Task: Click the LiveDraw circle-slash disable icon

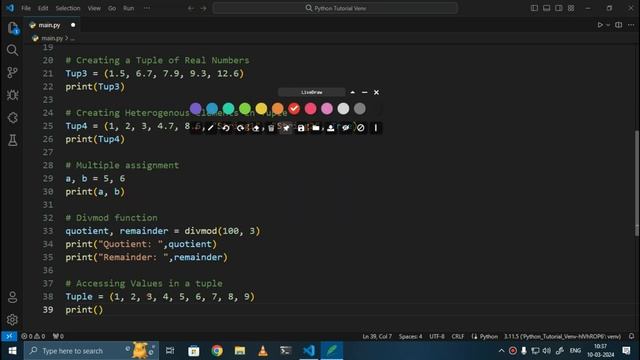Action: point(360,128)
